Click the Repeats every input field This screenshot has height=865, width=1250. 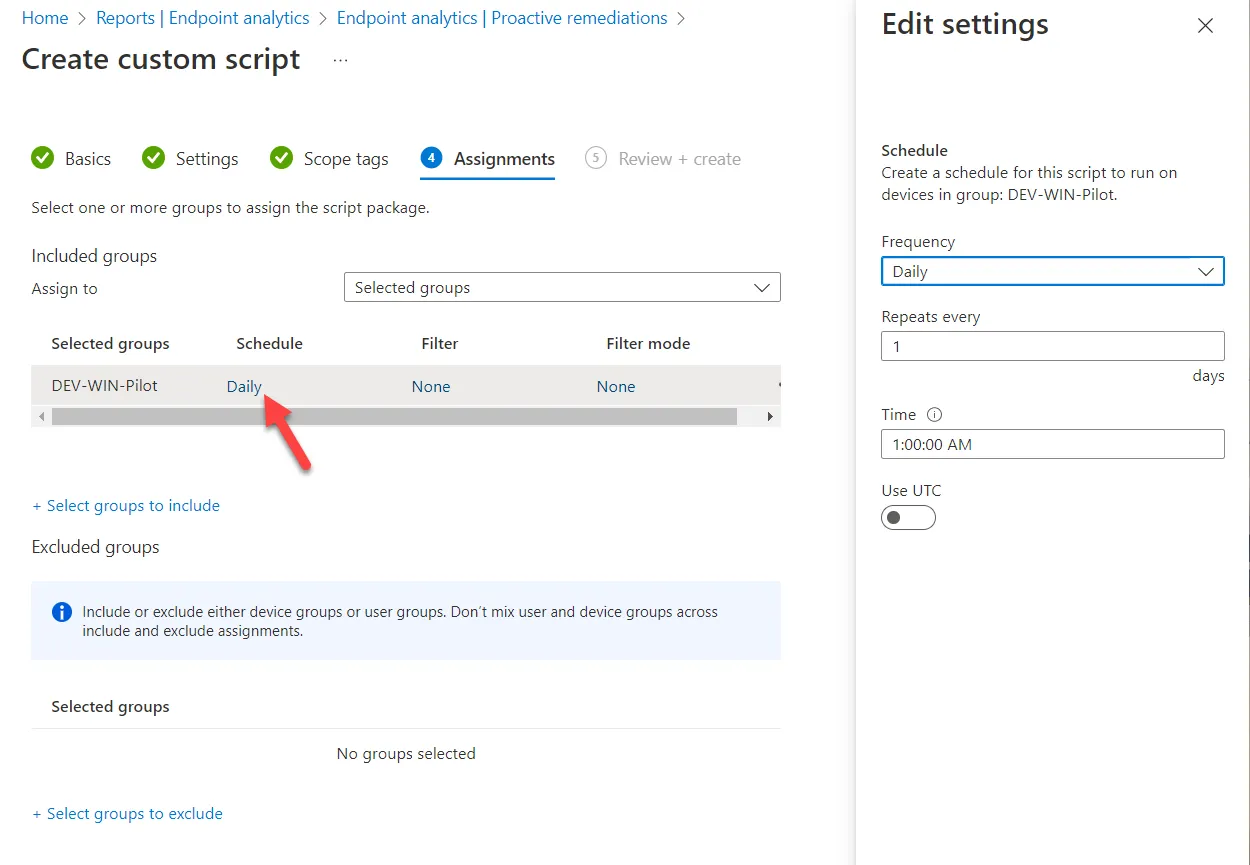pyautogui.click(x=1052, y=346)
